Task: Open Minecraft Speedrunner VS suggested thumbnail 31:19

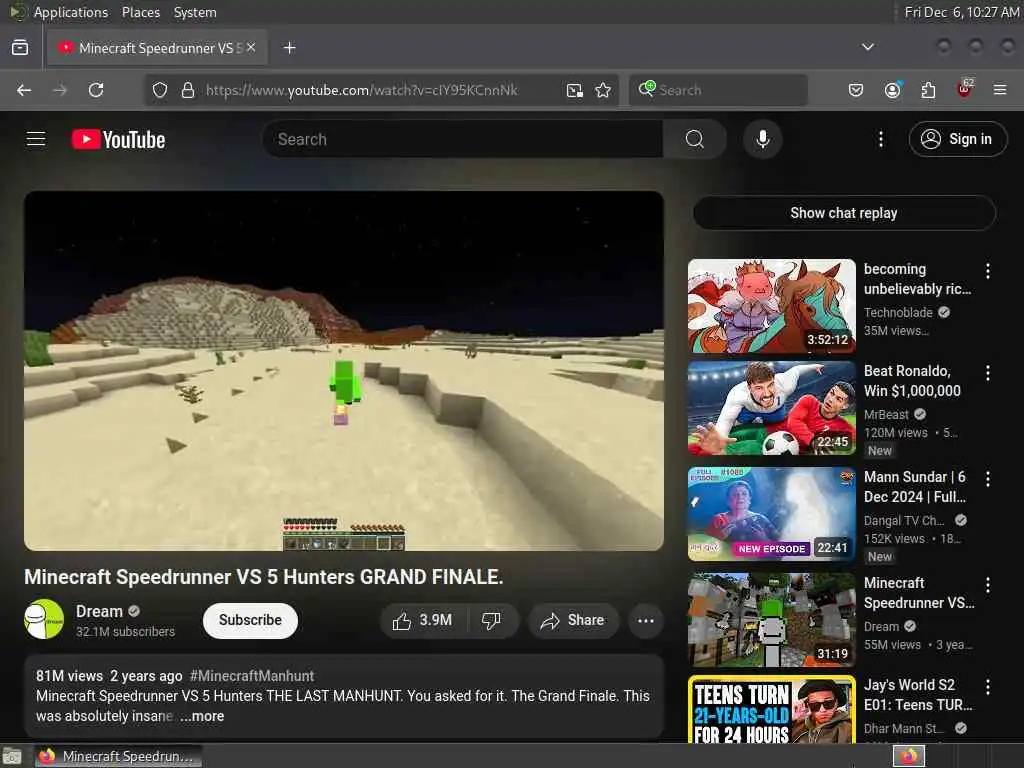Action: coord(771,620)
